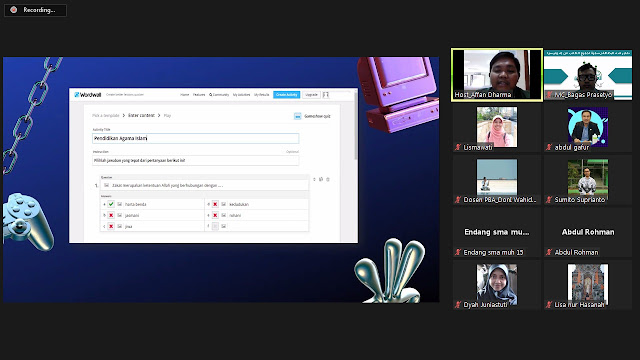Viewport: 640px width, 360px height.
Task: Toggle the green correct mark for harta benda
Action: point(111,204)
